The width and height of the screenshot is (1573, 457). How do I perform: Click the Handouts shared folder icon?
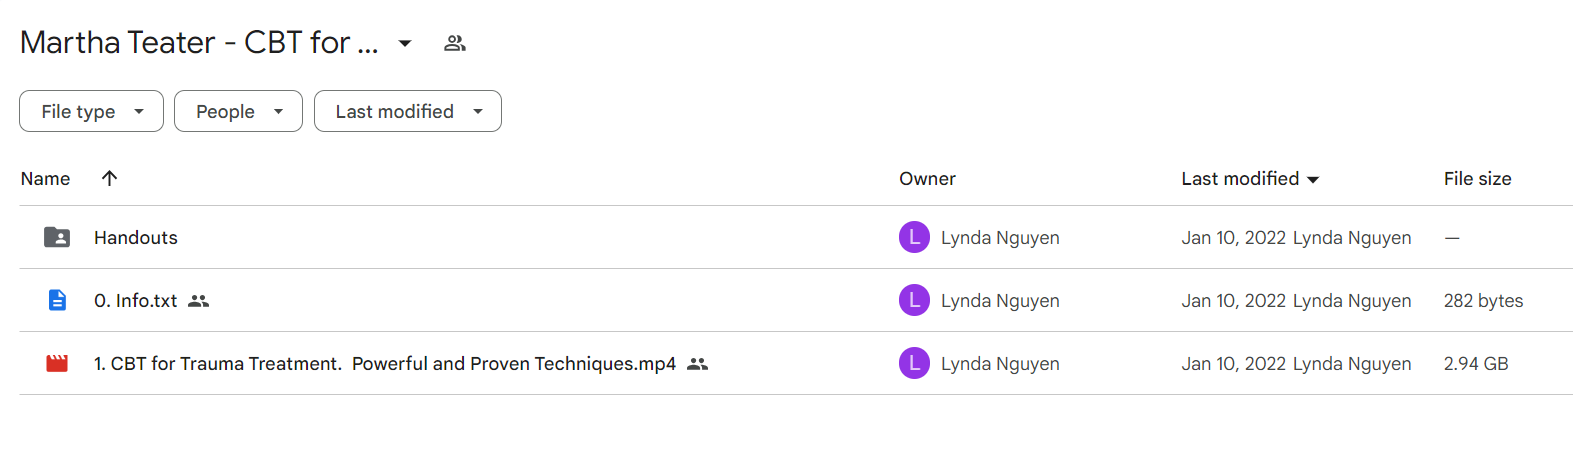(x=57, y=237)
